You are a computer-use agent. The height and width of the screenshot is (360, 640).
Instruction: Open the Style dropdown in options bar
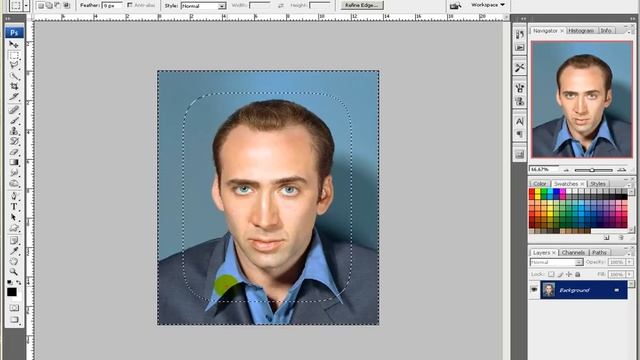click(x=204, y=6)
